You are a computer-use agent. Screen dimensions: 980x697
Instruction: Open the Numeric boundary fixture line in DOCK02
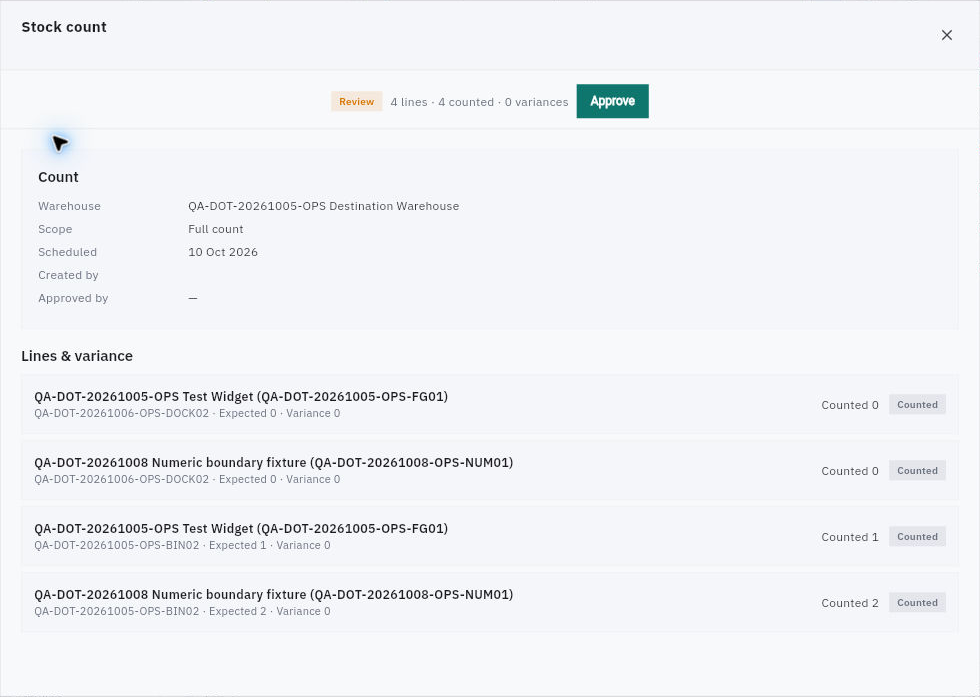pos(489,471)
